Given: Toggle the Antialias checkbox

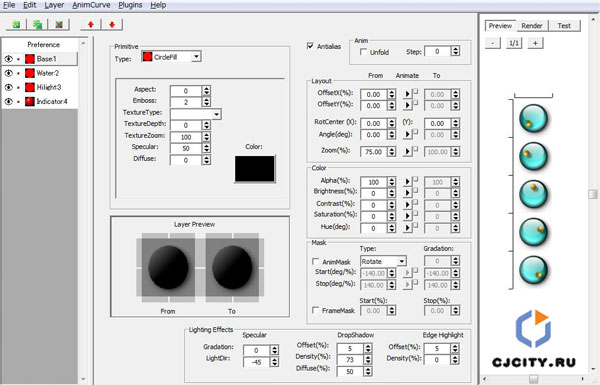Looking at the screenshot, I should [310, 46].
